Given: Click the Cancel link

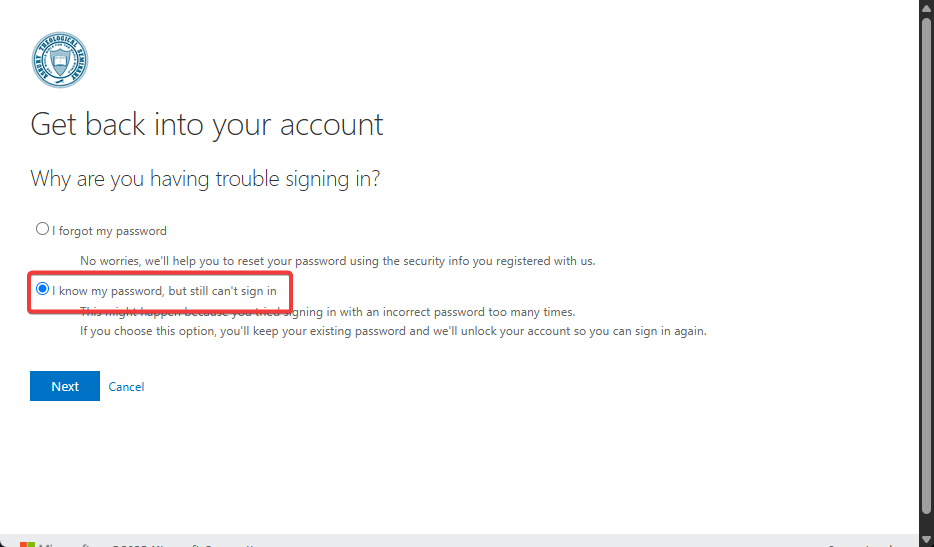Looking at the screenshot, I should [x=126, y=386].
